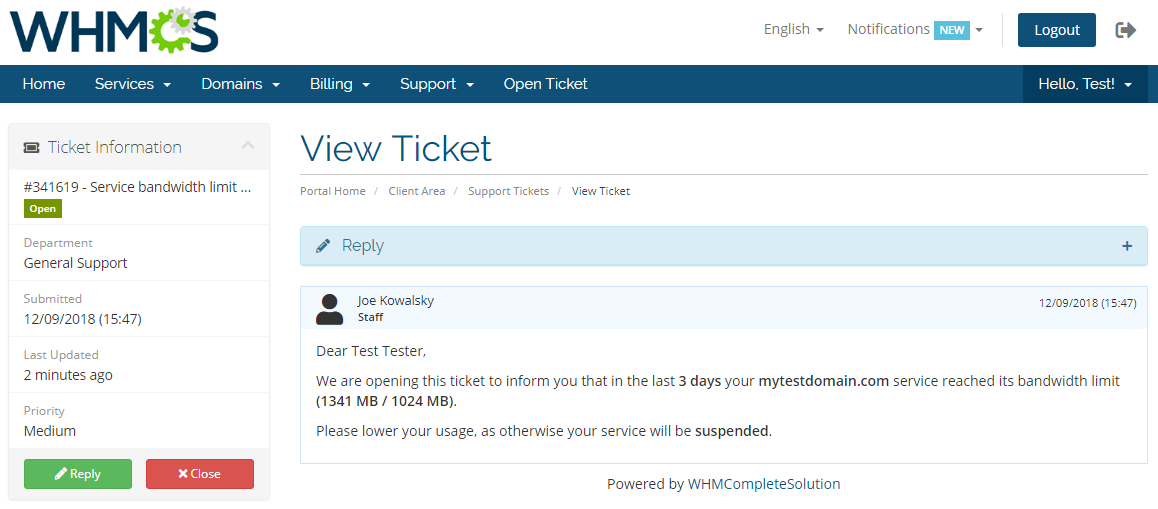Image resolution: width=1158 pixels, height=509 pixels.
Task: Expand reply form with plus icon
Action: [x=1127, y=246]
